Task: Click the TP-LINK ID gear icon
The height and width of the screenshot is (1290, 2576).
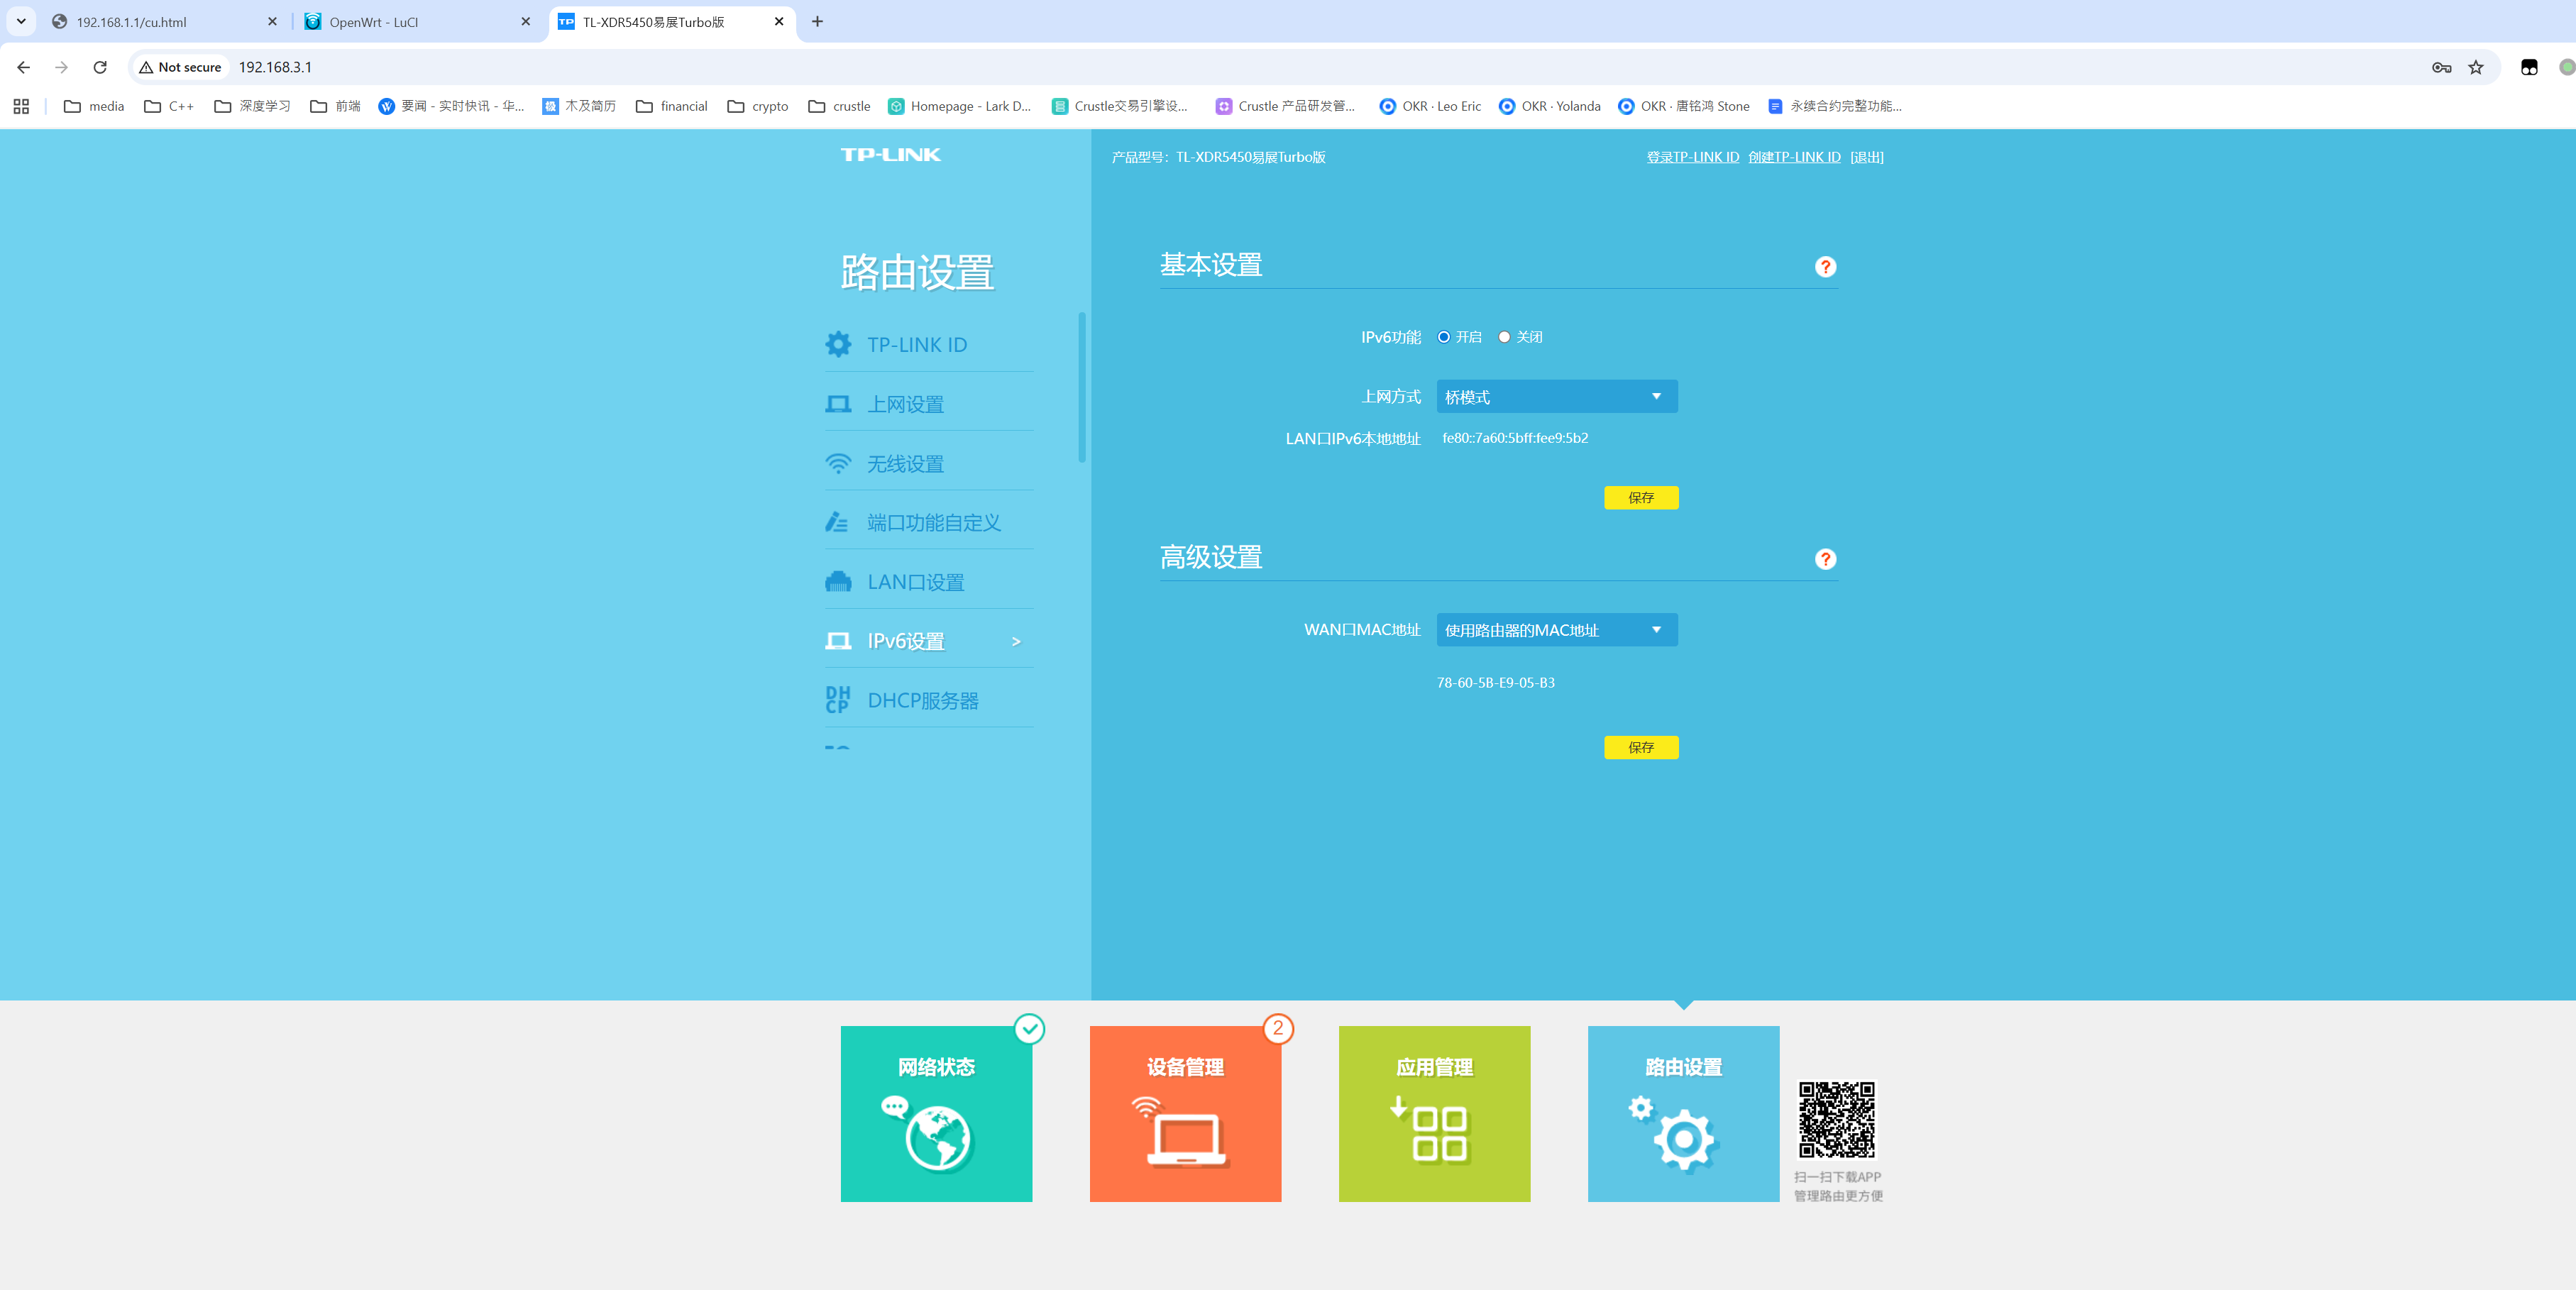Action: pyautogui.click(x=838, y=345)
